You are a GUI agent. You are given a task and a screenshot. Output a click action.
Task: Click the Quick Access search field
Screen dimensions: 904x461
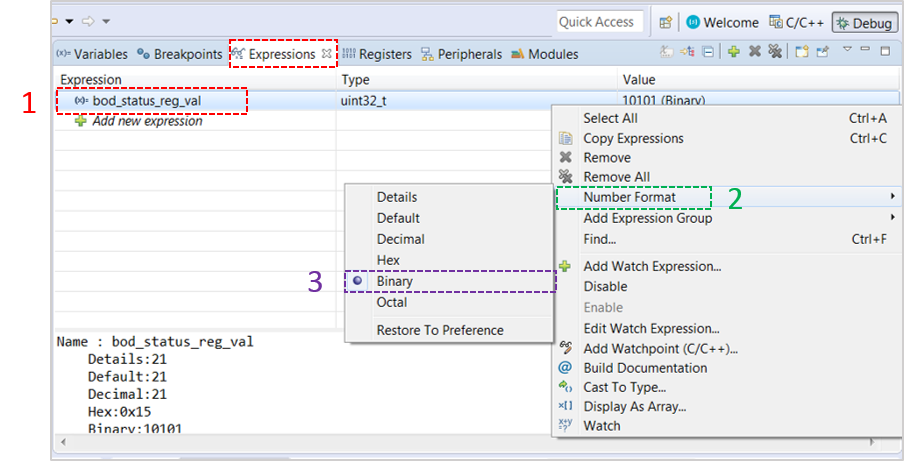(x=600, y=22)
